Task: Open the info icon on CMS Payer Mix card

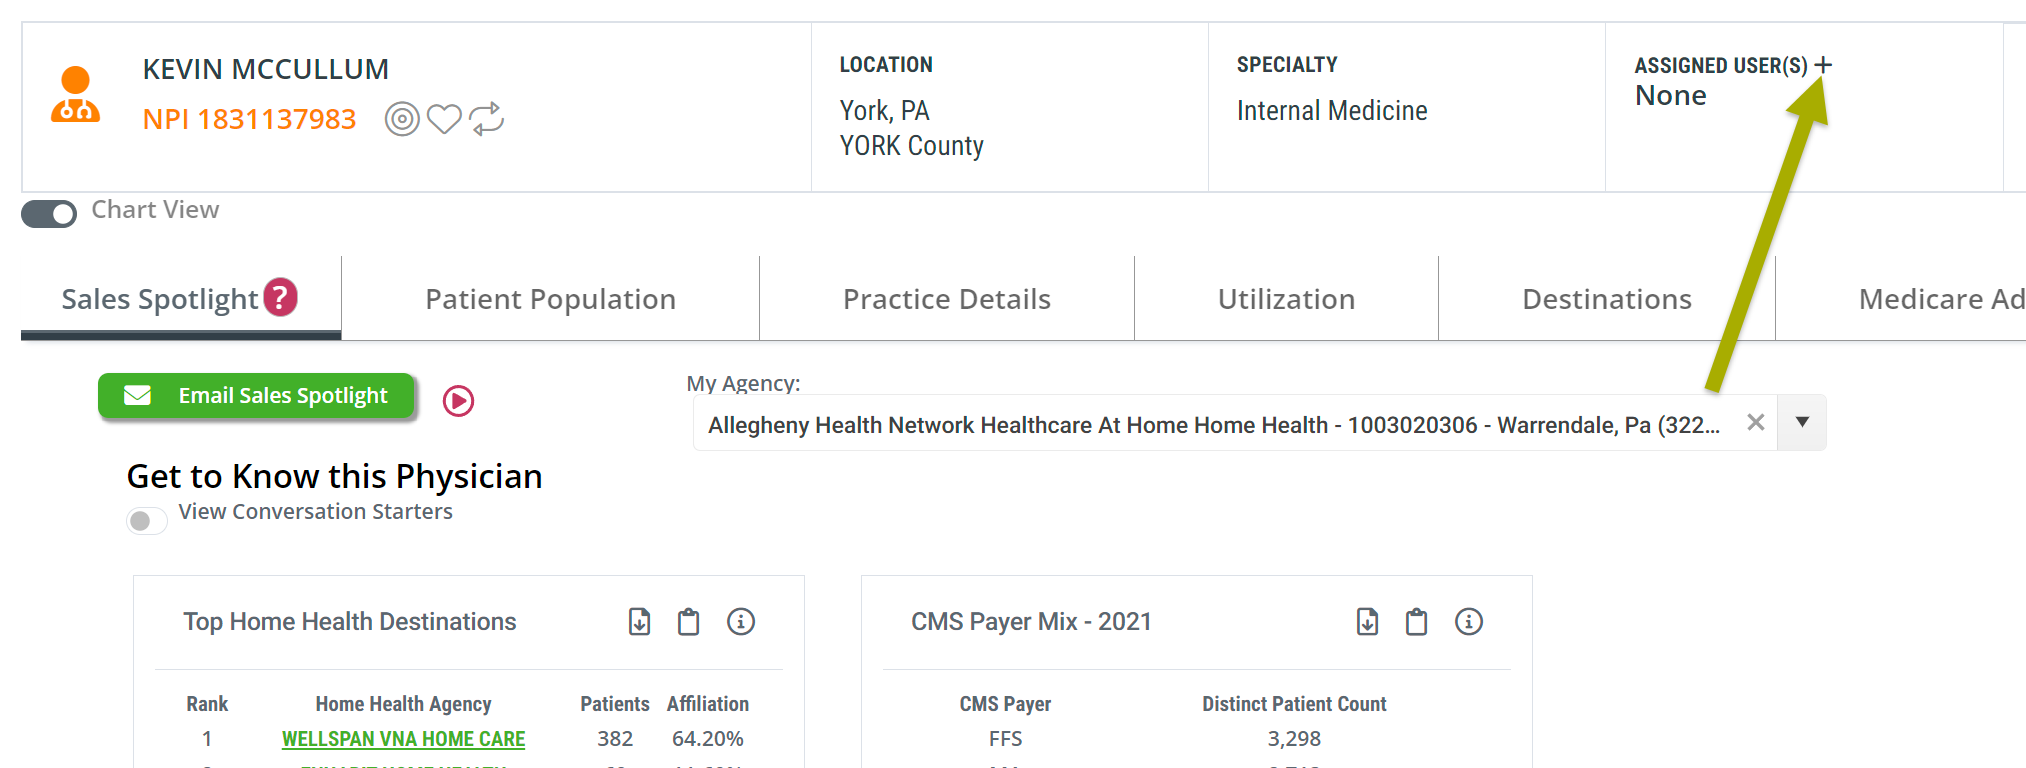Action: click(1469, 621)
